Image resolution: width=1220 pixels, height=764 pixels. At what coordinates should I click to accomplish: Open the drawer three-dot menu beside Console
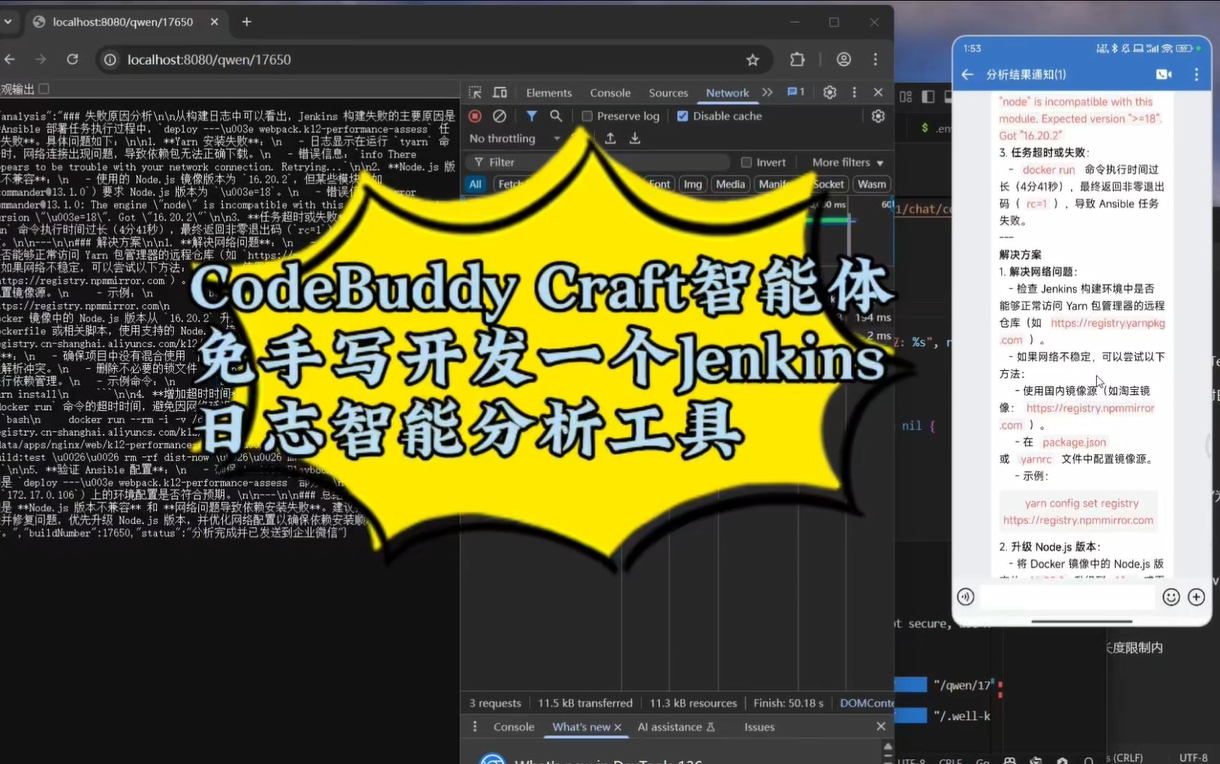click(x=475, y=727)
